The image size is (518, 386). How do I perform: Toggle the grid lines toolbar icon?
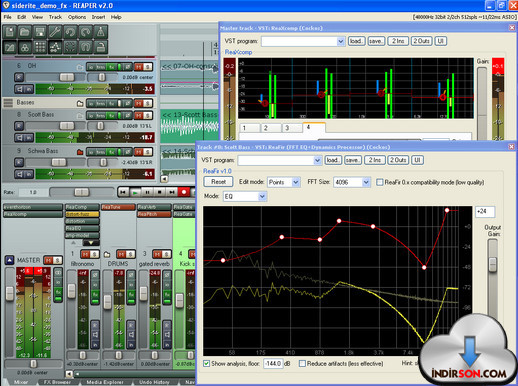point(40,47)
